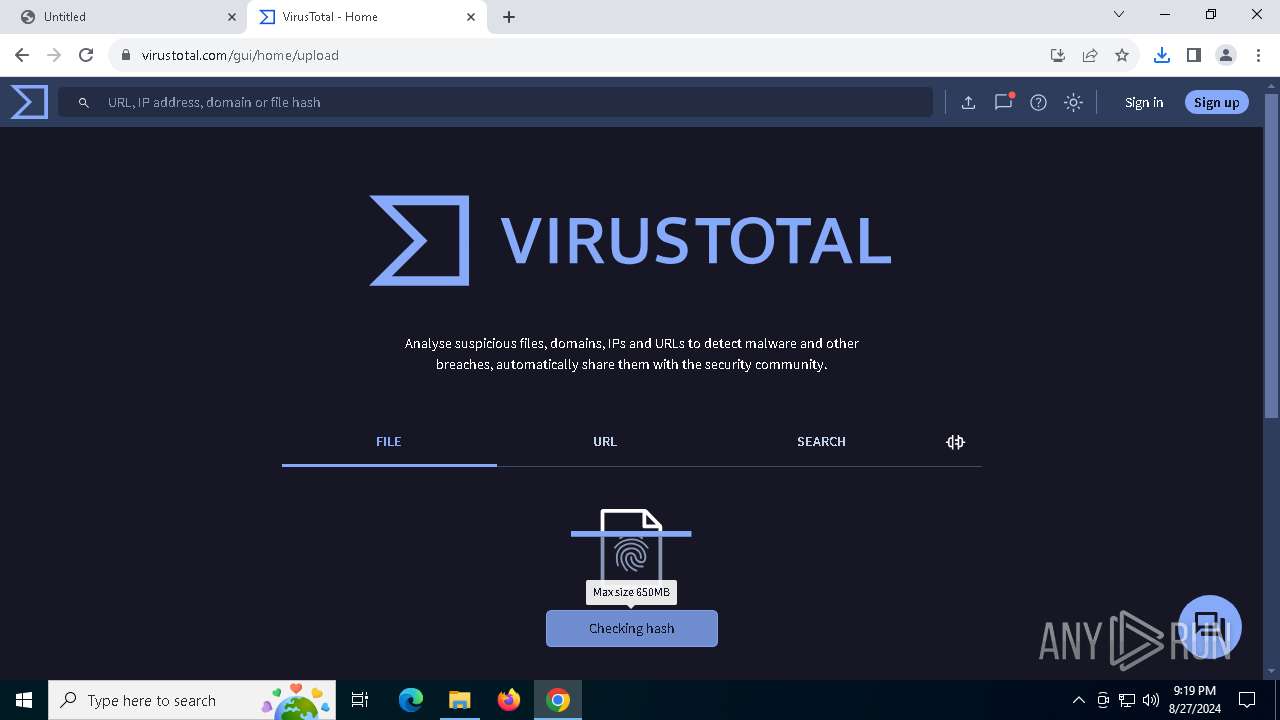
Task: Click the Sign in link
Action: (x=1144, y=102)
